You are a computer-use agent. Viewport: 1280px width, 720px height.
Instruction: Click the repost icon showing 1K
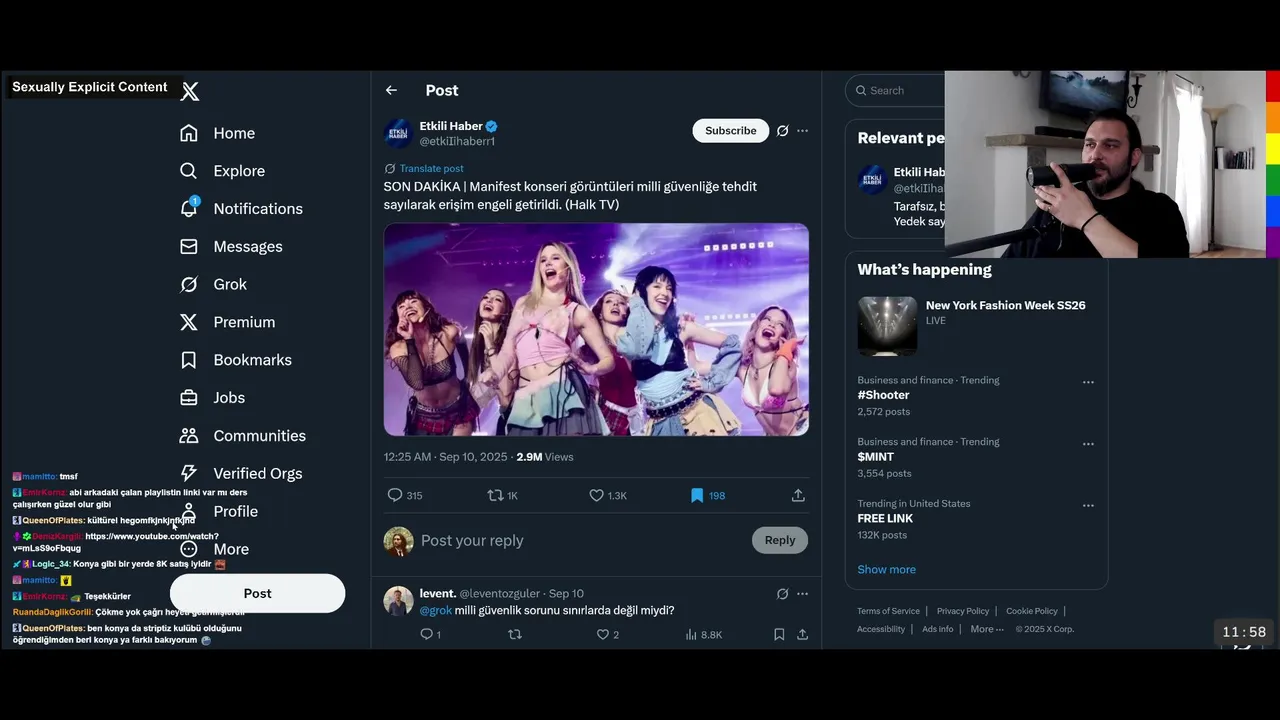[494, 495]
